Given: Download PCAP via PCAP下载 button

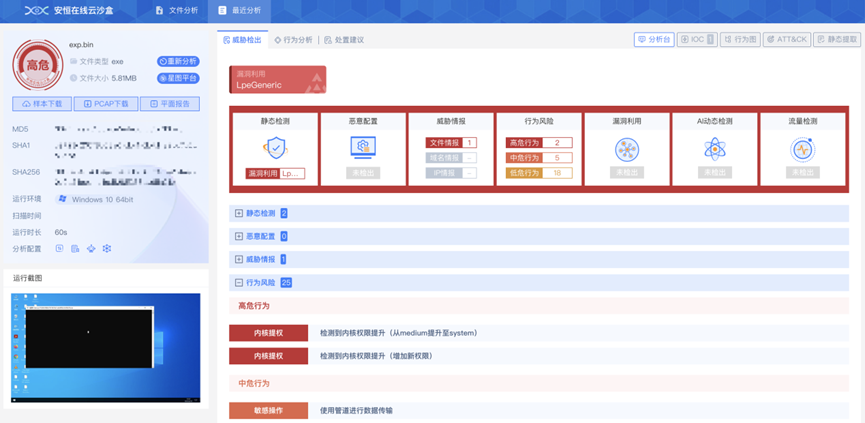Looking at the screenshot, I should point(106,104).
